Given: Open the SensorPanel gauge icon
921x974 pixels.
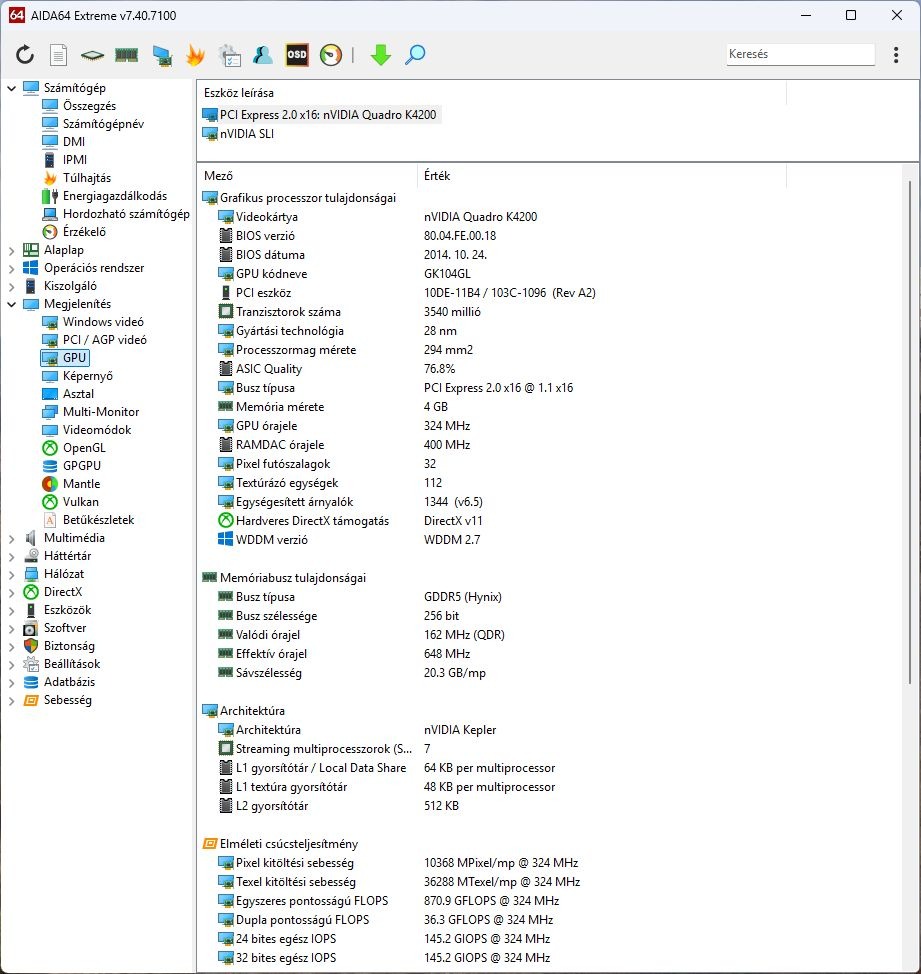Looking at the screenshot, I should [330, 55].
